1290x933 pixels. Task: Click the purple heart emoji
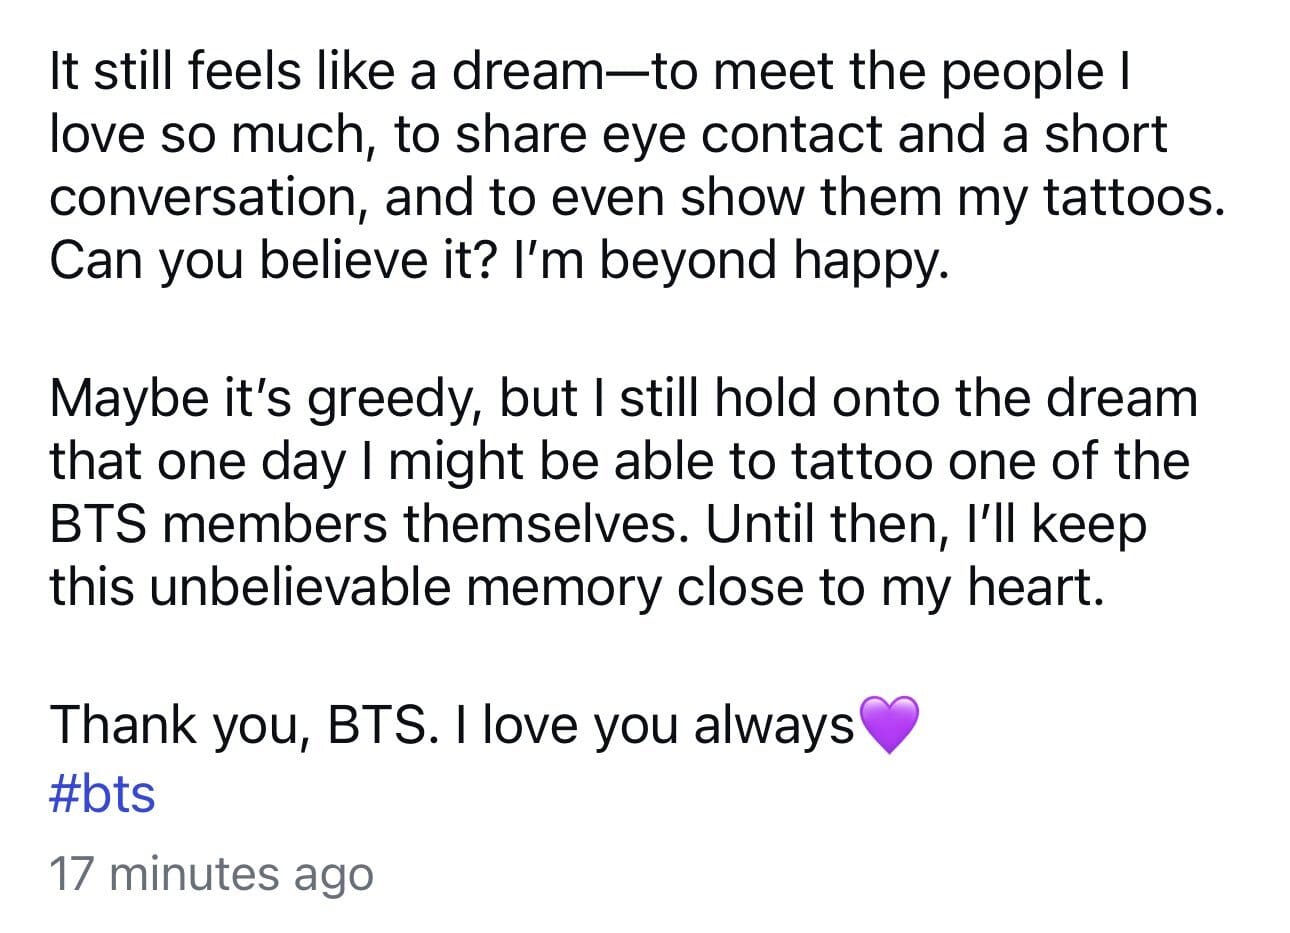click(x=887, y=726)
